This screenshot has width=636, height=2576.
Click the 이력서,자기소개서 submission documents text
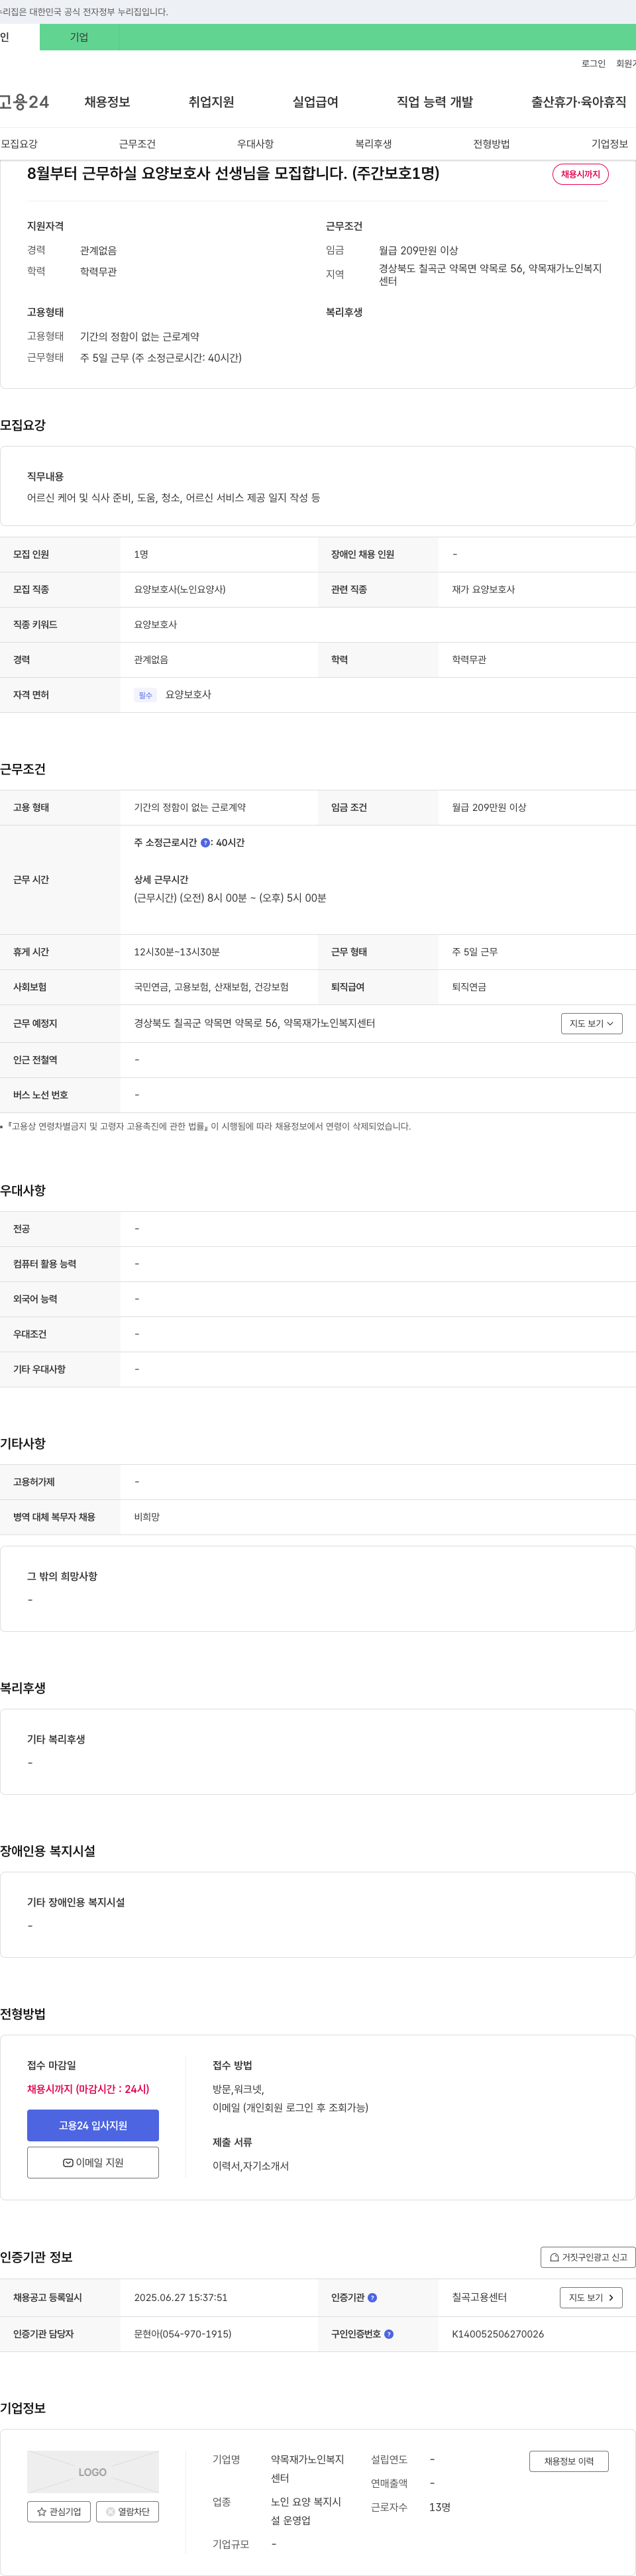tap(250, 2166)
